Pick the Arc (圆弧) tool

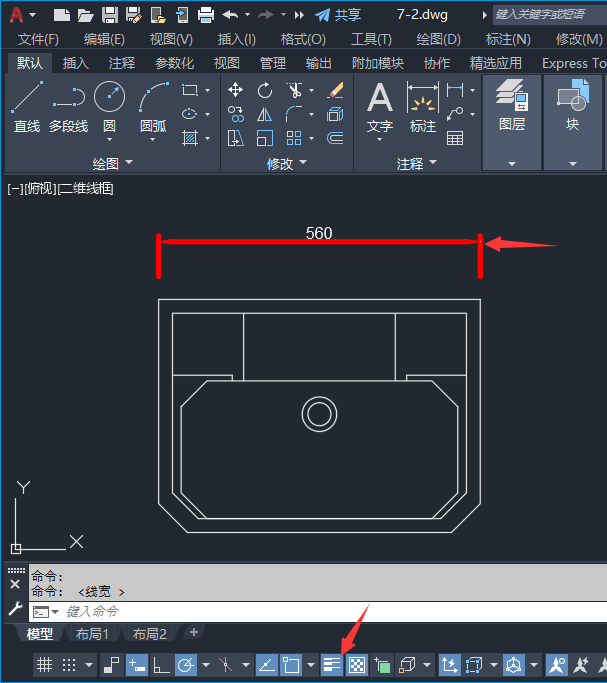coord(153,106)
